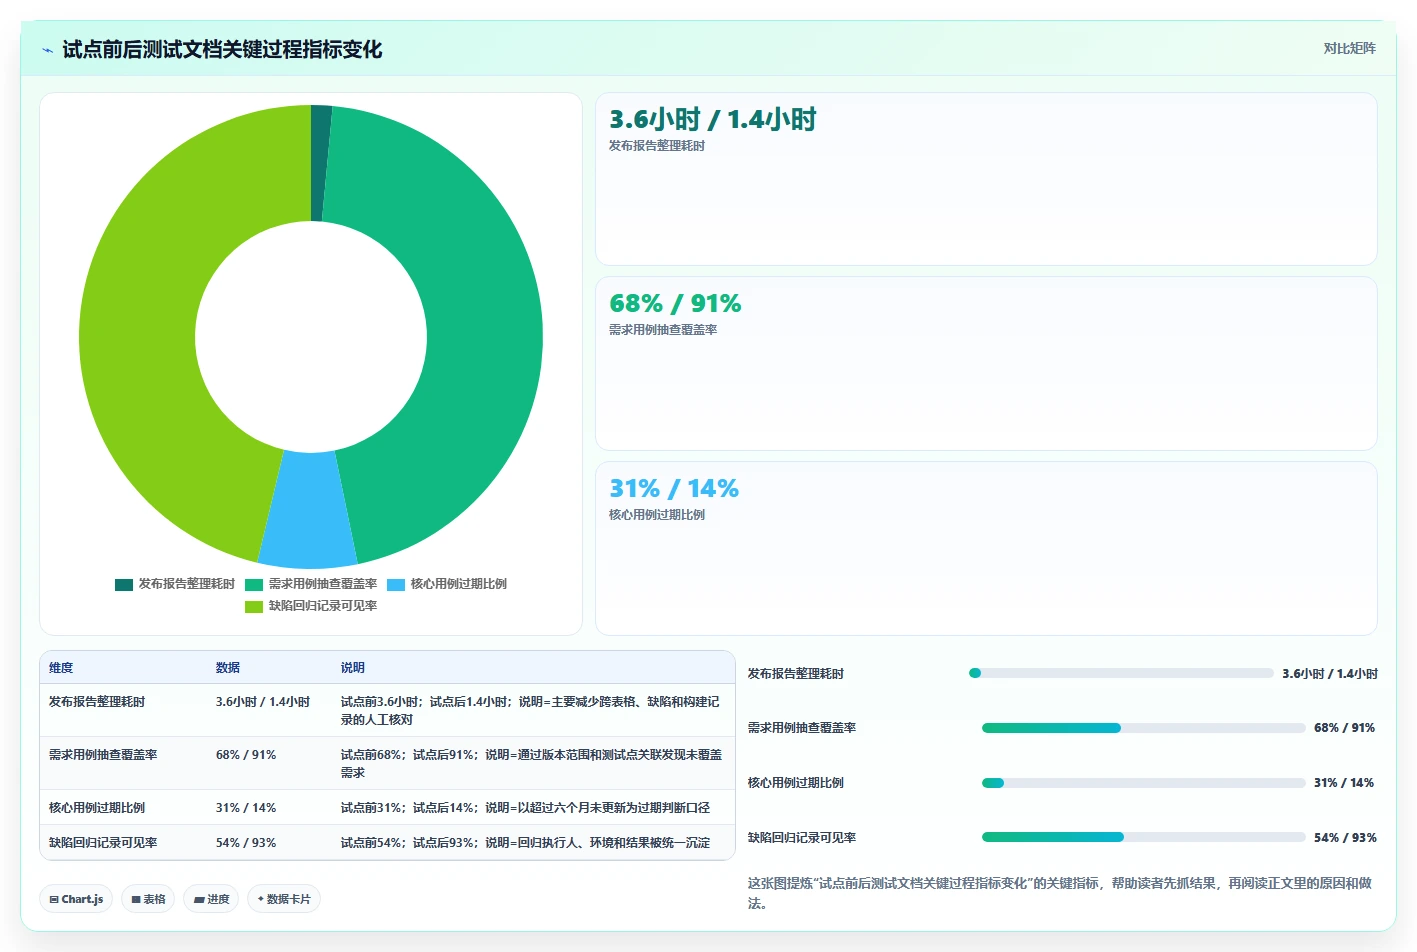Toggle the 核心用例过期比例 legend swatch
The height and width of the screenshot is (952, 1417).
coord(396,584)
